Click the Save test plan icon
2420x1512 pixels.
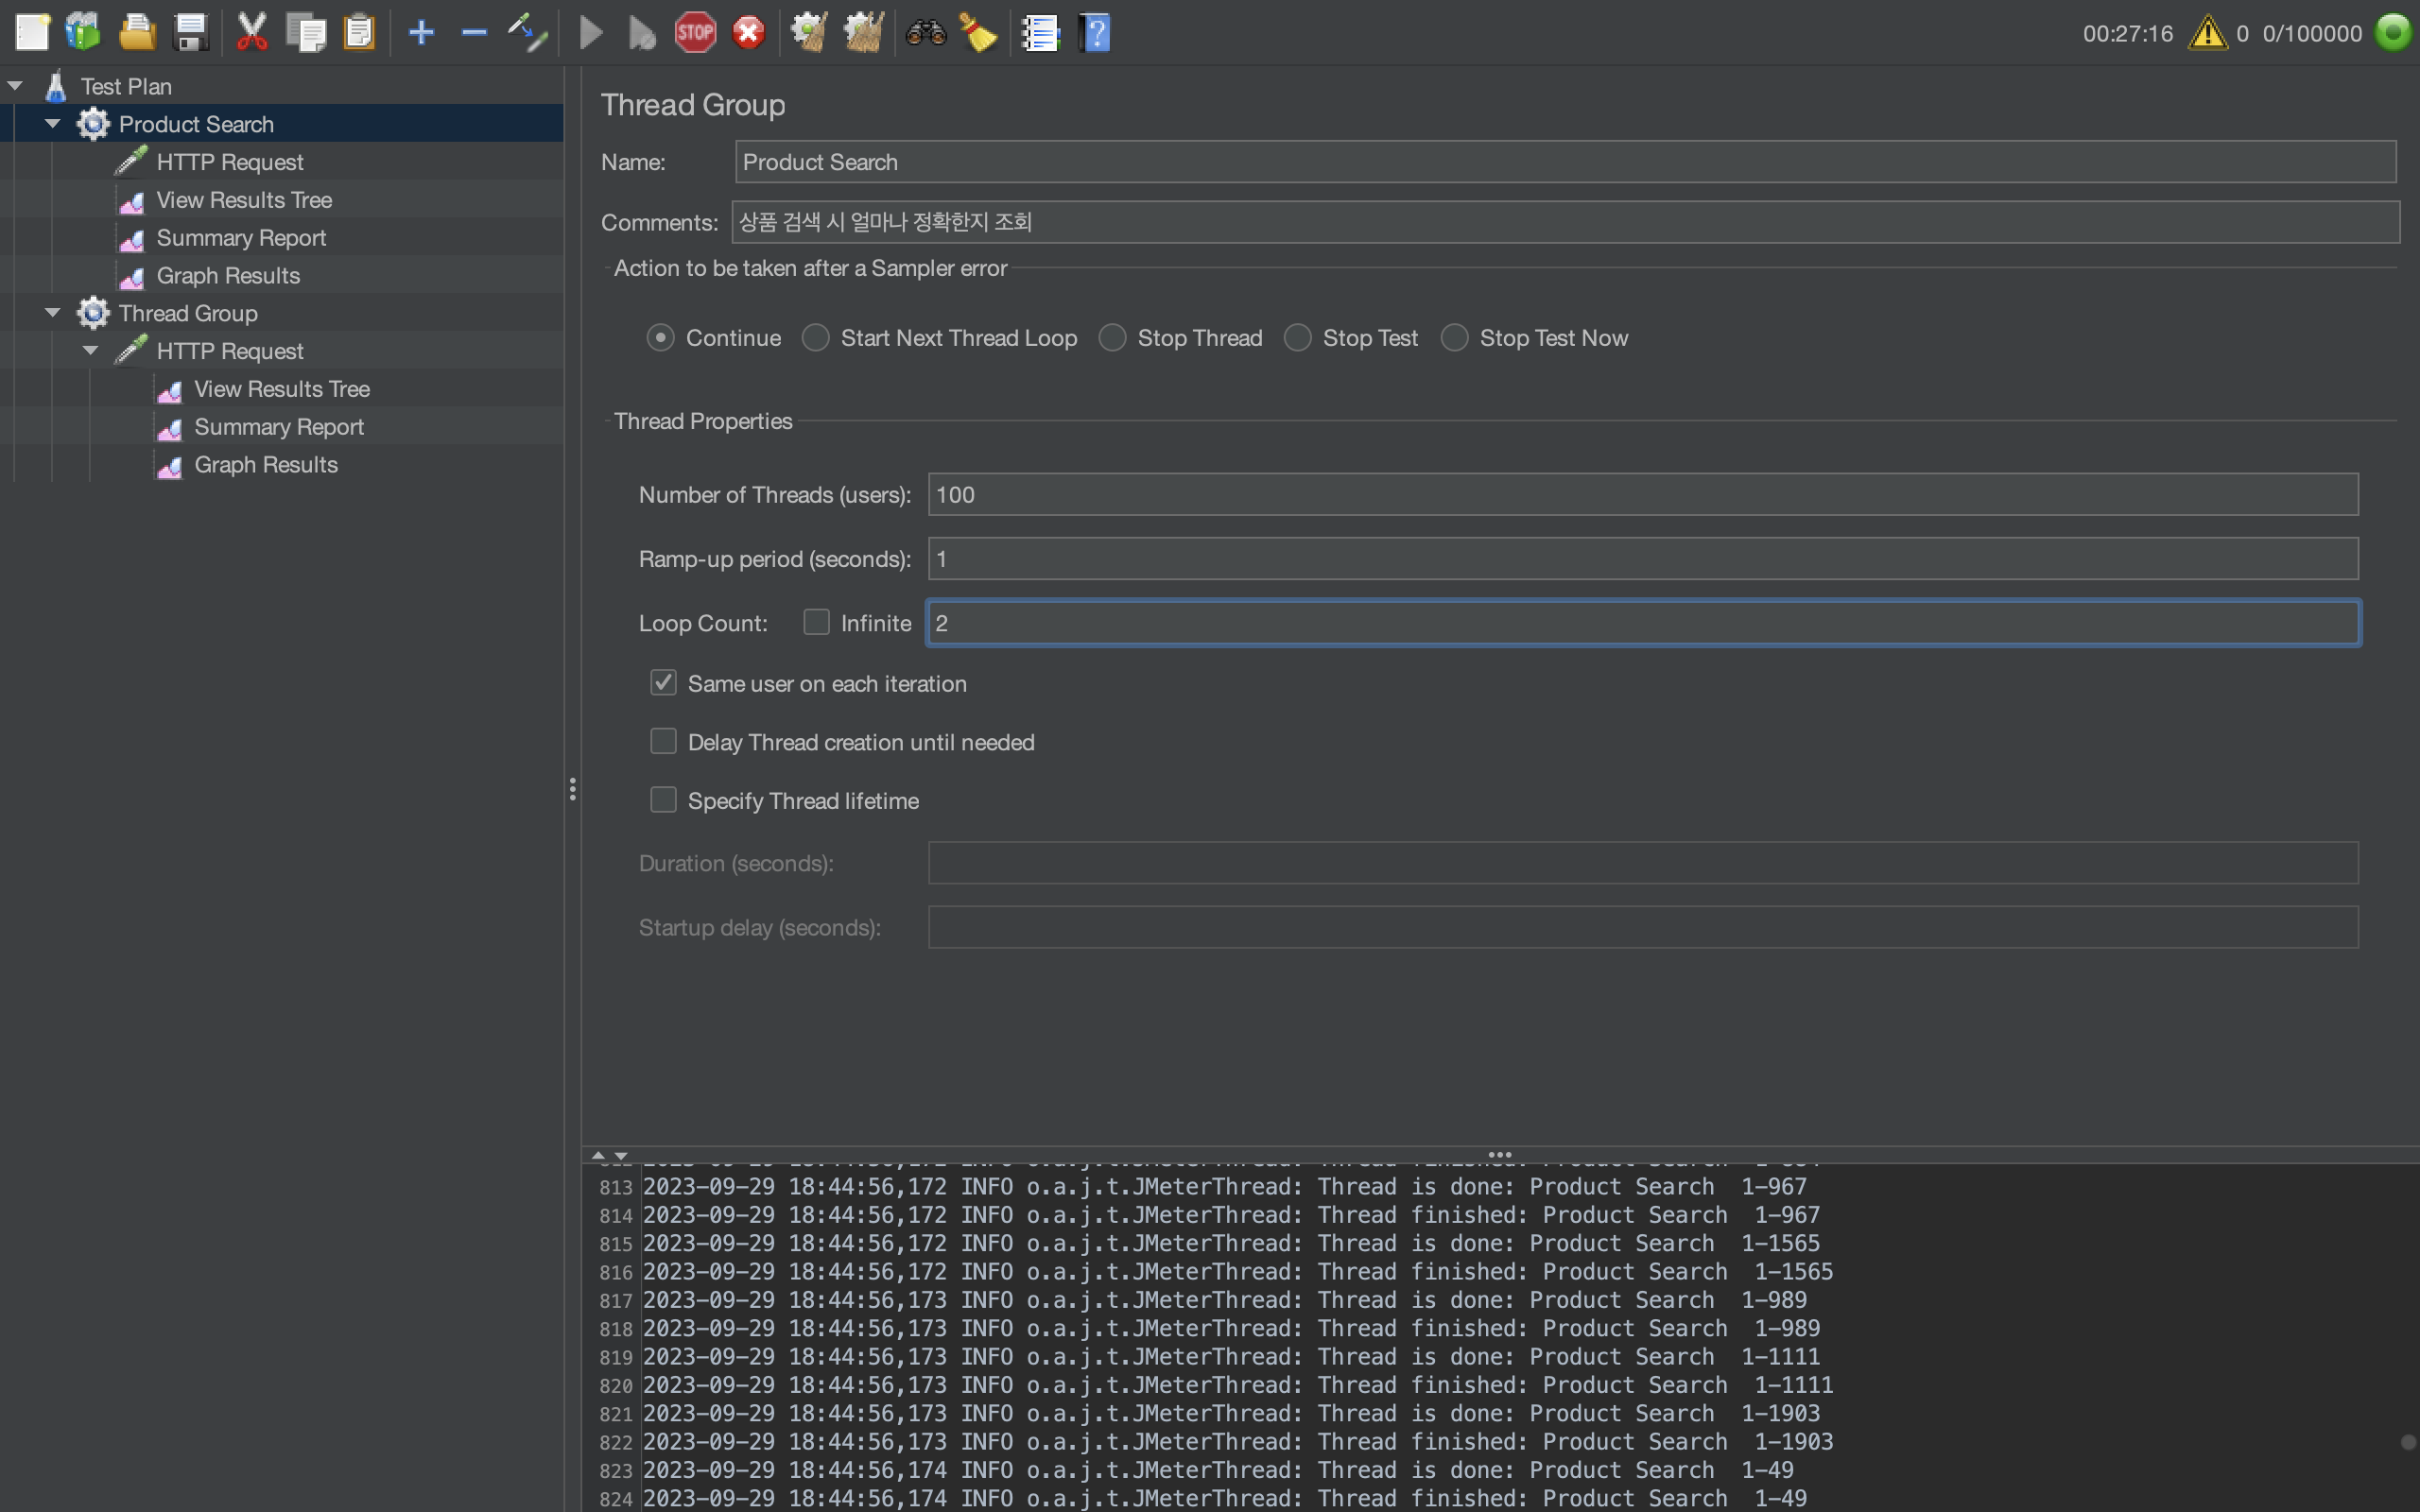pyautogui.click(x=190, y=33)
